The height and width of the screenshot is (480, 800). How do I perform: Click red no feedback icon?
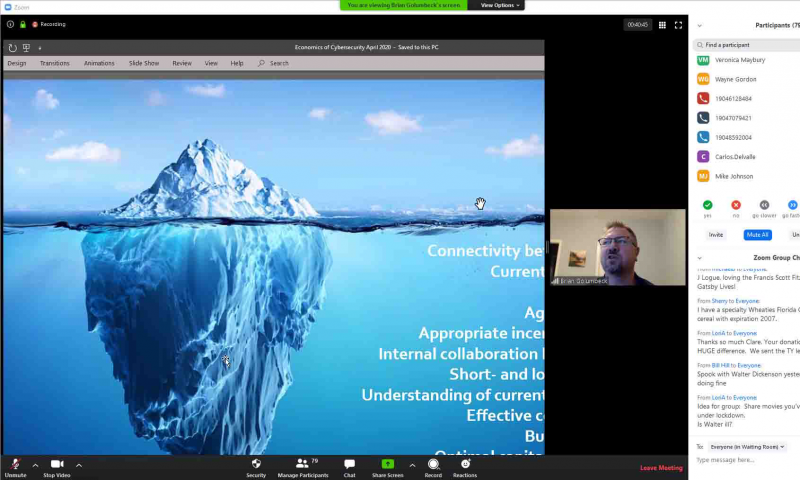[x=736, y=205]
